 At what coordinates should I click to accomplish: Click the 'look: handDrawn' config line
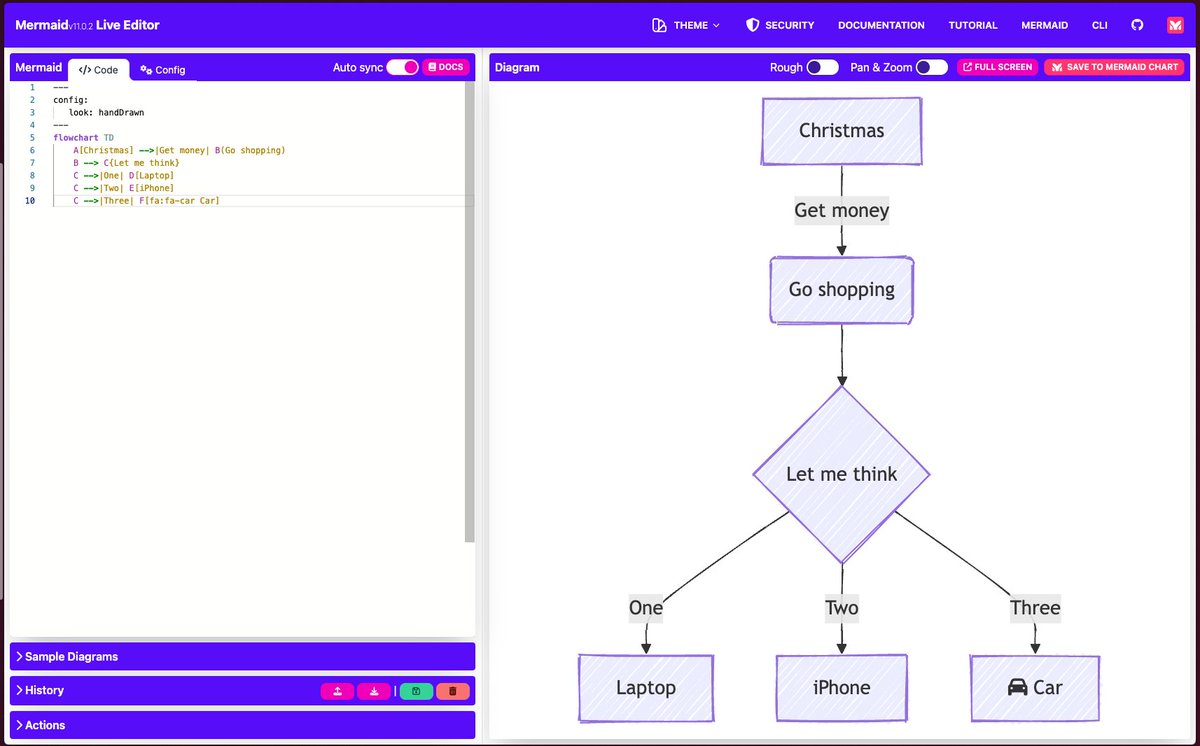pyautogui.click(x=106, y=112)
